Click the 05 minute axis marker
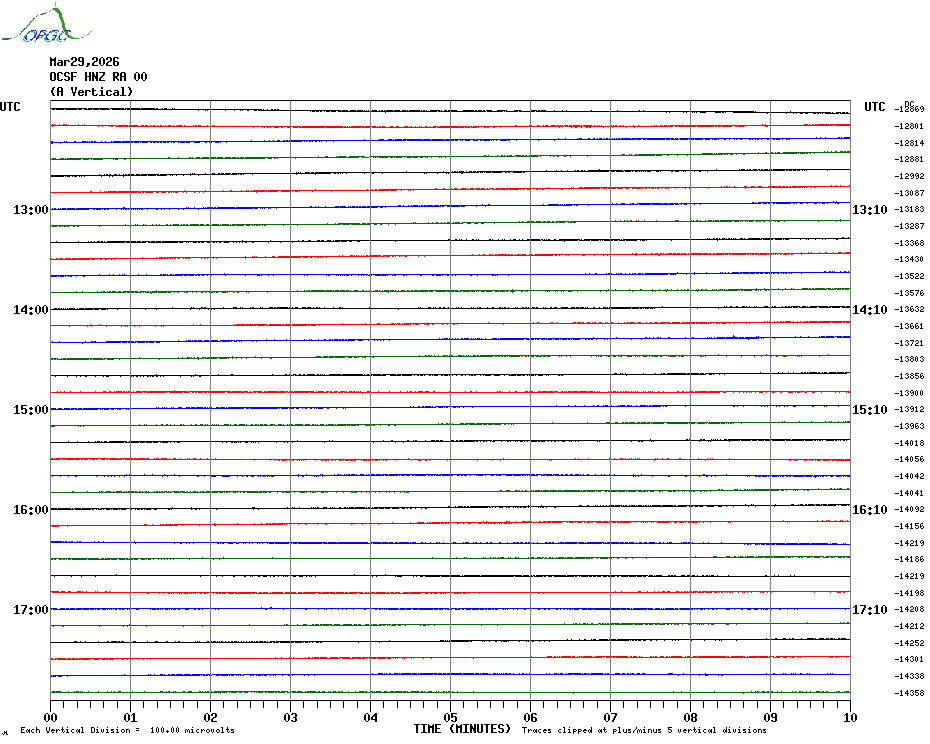 (x=450, y=718)
